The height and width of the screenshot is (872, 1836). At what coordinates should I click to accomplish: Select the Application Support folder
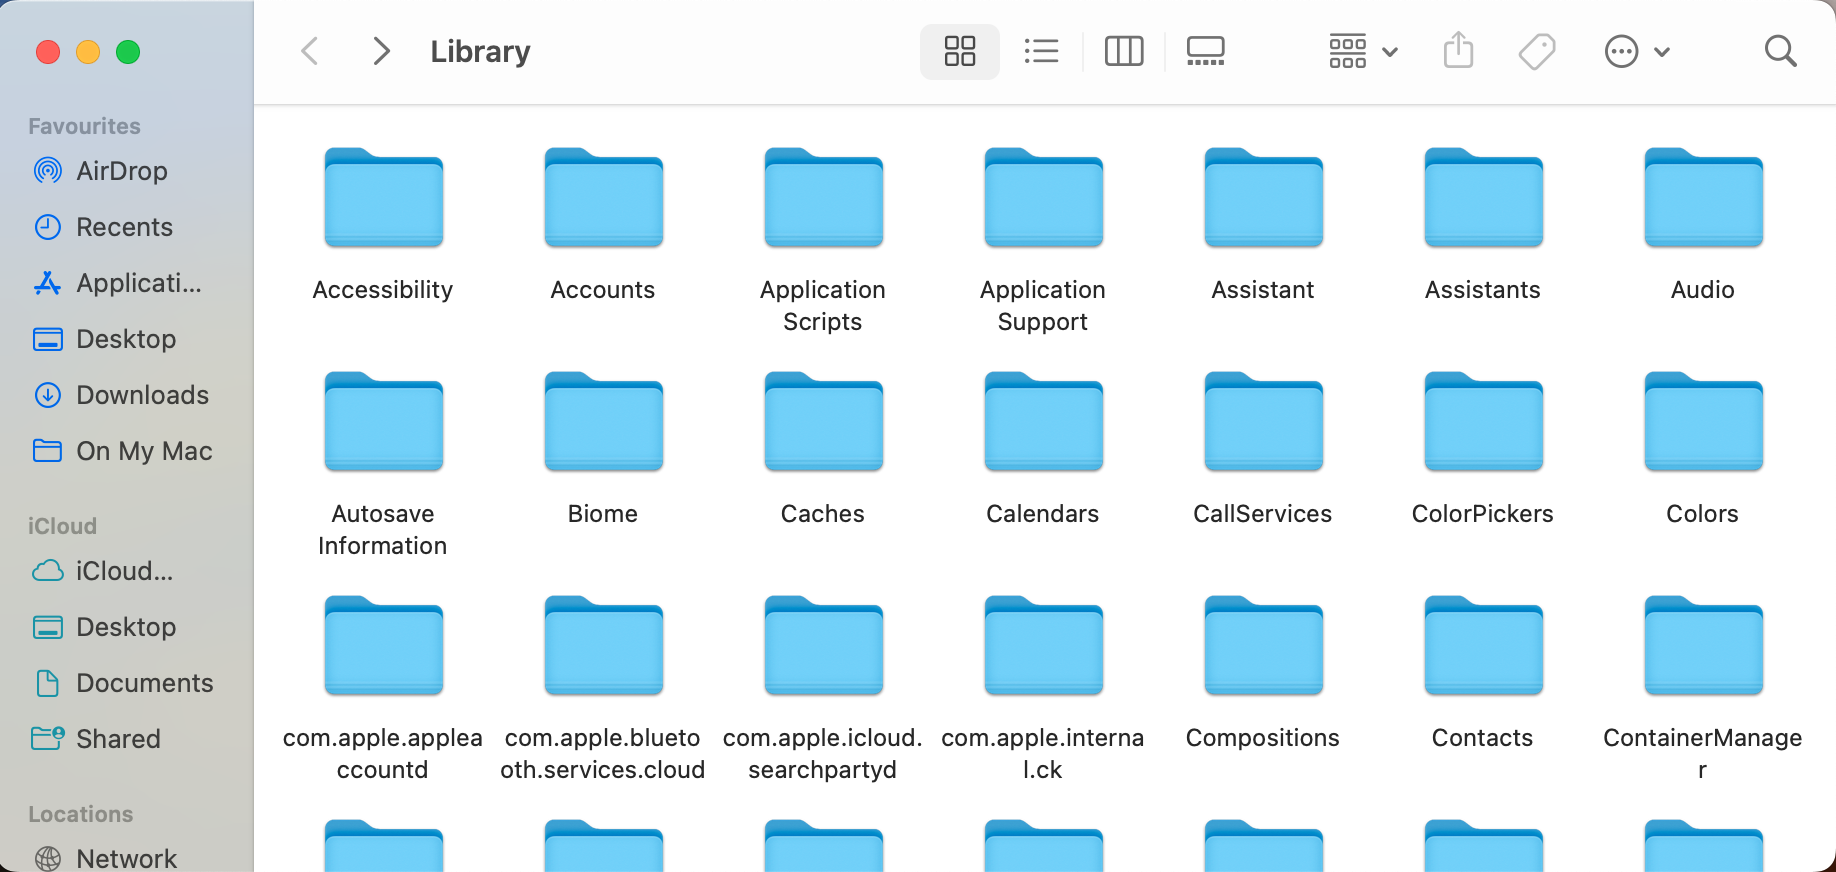coord(1043,198)
